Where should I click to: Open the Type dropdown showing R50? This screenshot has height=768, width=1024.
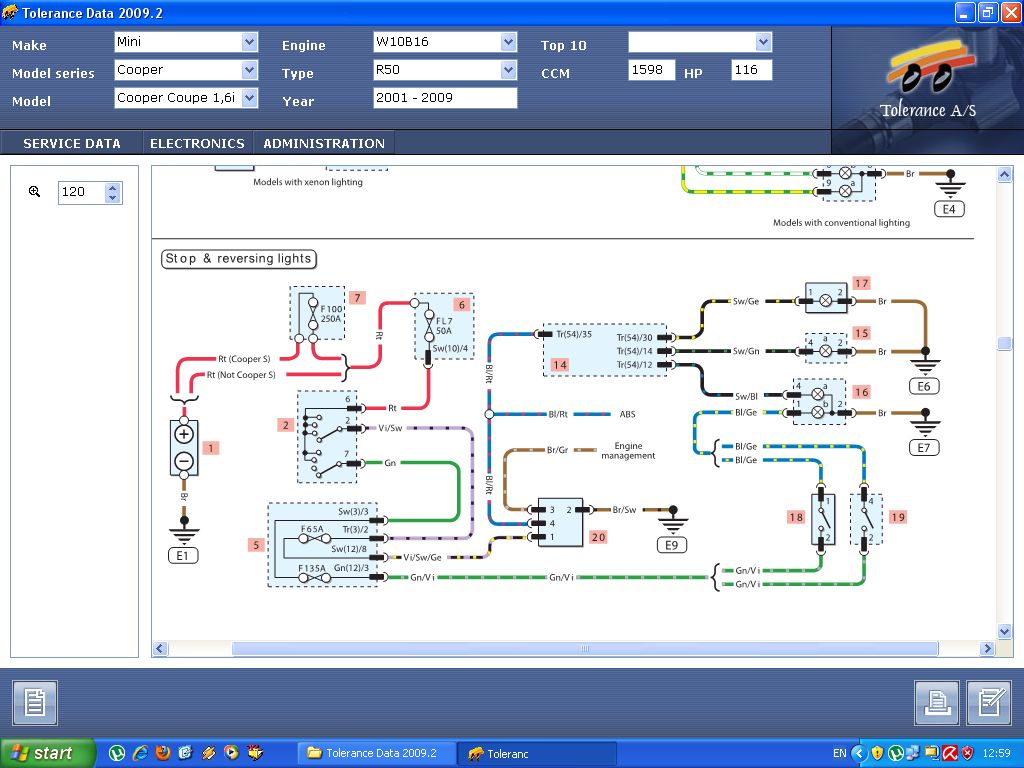tap(508, 70)
